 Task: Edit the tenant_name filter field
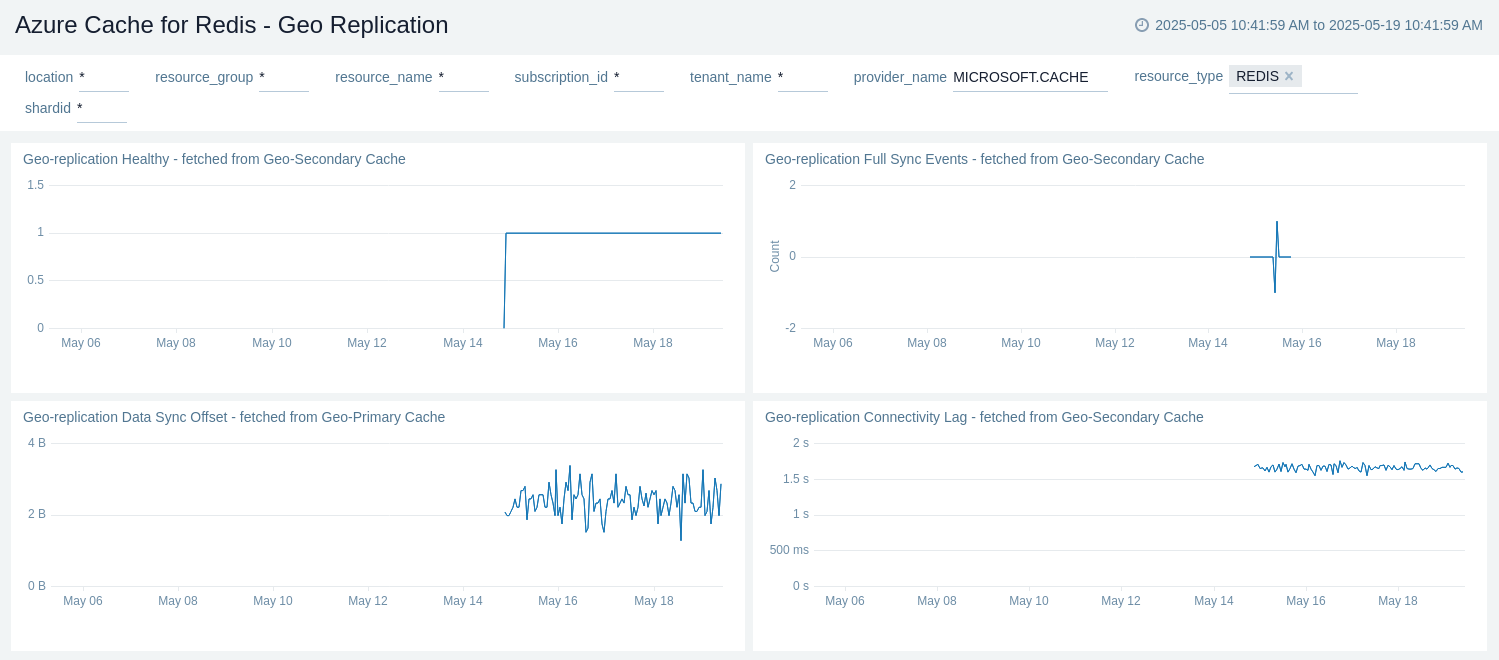803,77
